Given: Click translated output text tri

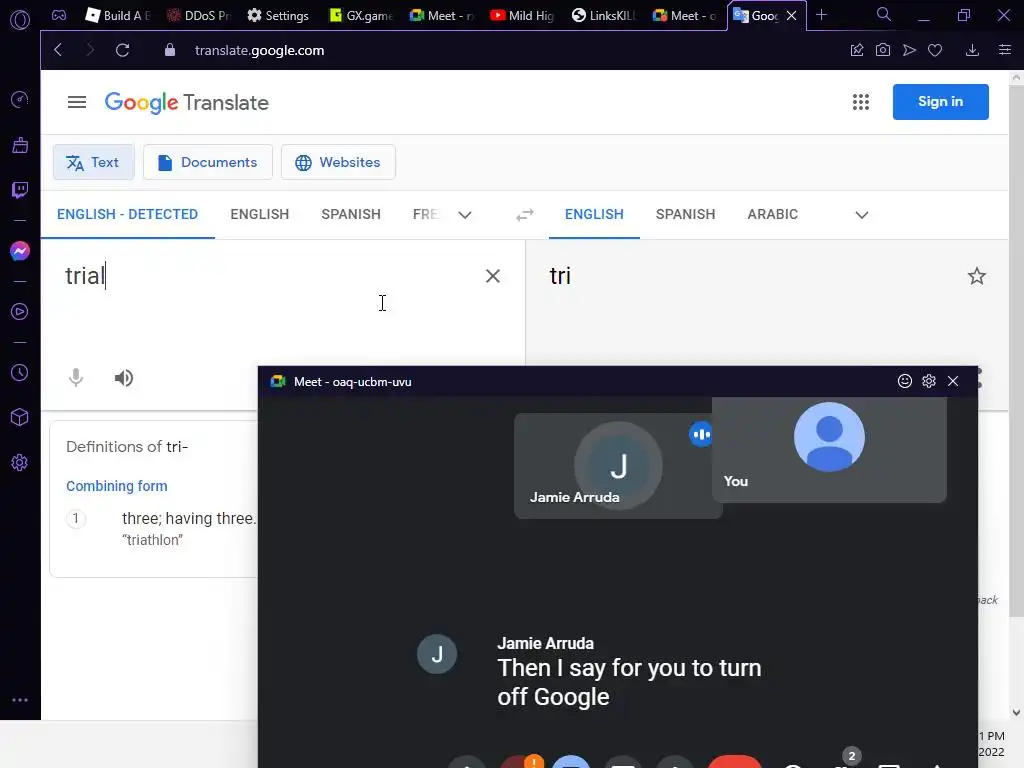Looking at the screenshot, I should (x=560, y=276).
